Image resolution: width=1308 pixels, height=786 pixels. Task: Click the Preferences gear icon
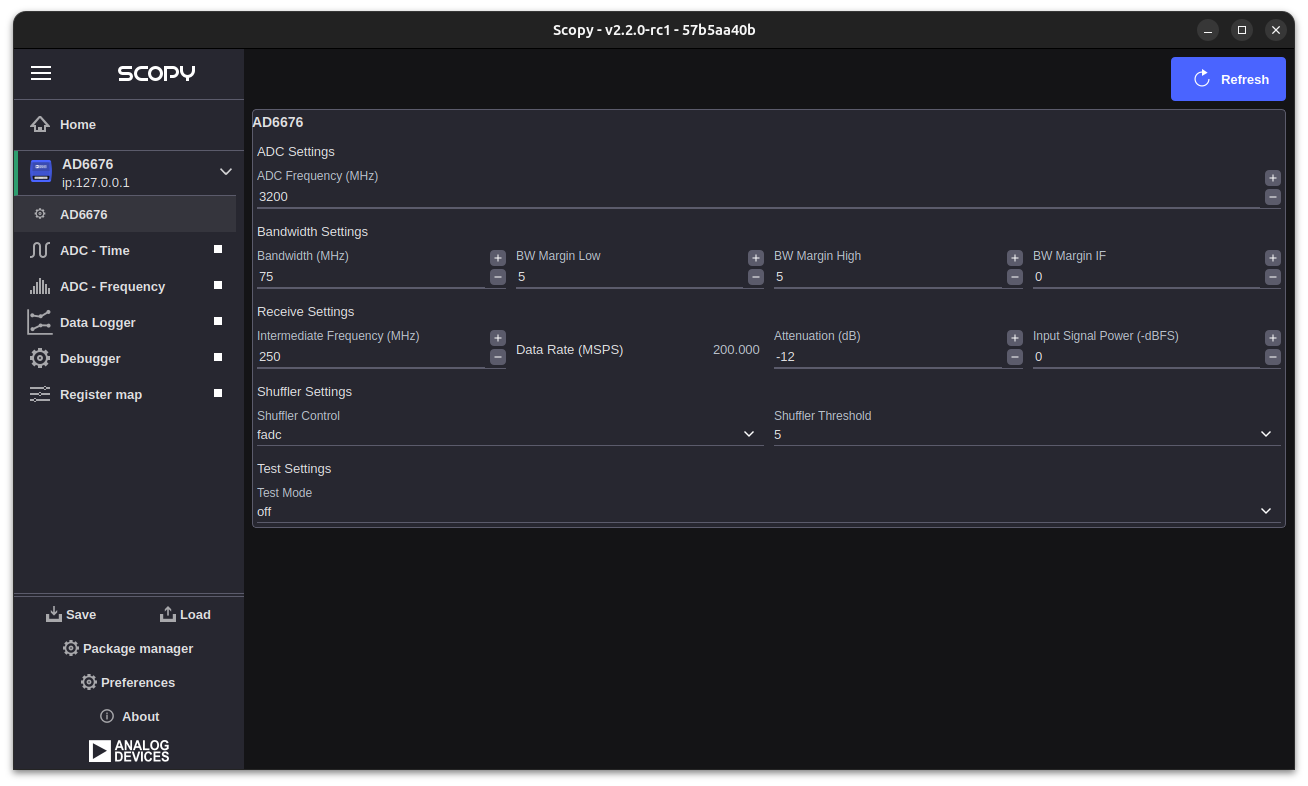pos(89,682)
